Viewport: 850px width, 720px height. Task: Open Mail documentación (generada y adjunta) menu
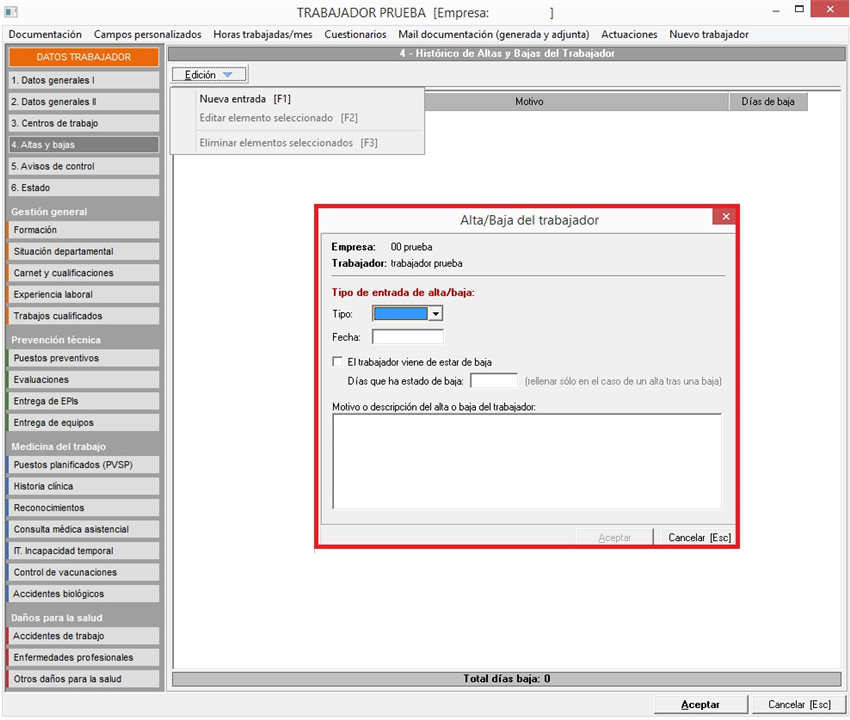(x=494, y=34)
